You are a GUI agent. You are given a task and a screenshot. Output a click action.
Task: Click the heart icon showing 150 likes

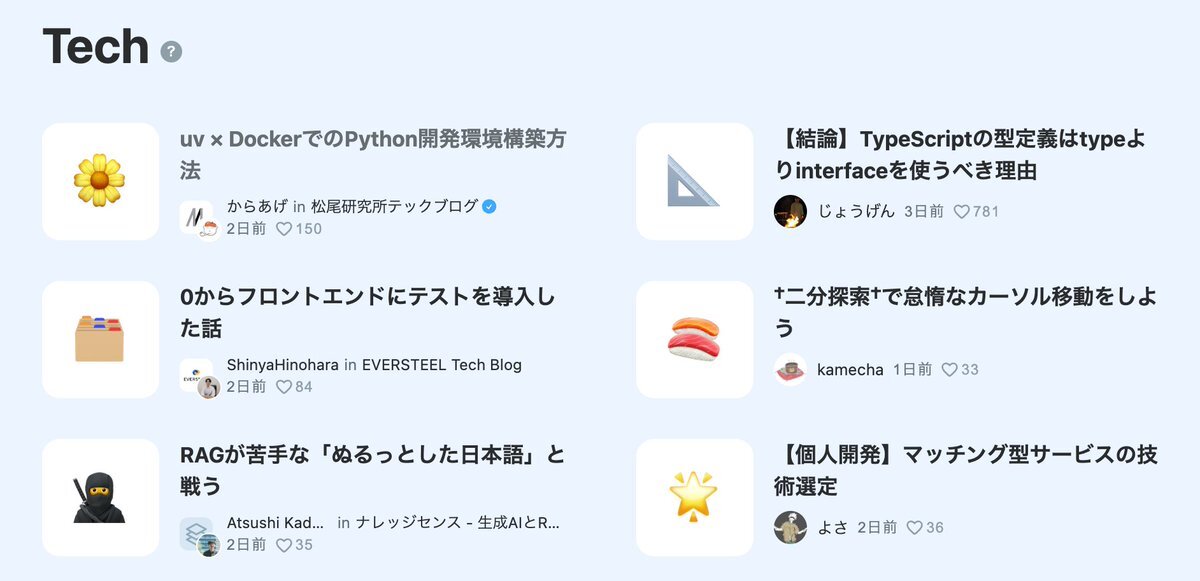[x=284, y=229]
